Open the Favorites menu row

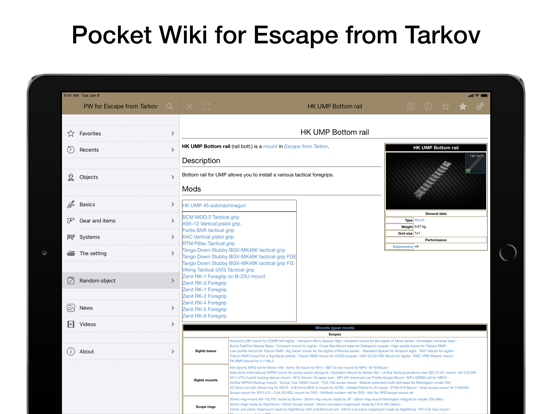click(121, 133)
